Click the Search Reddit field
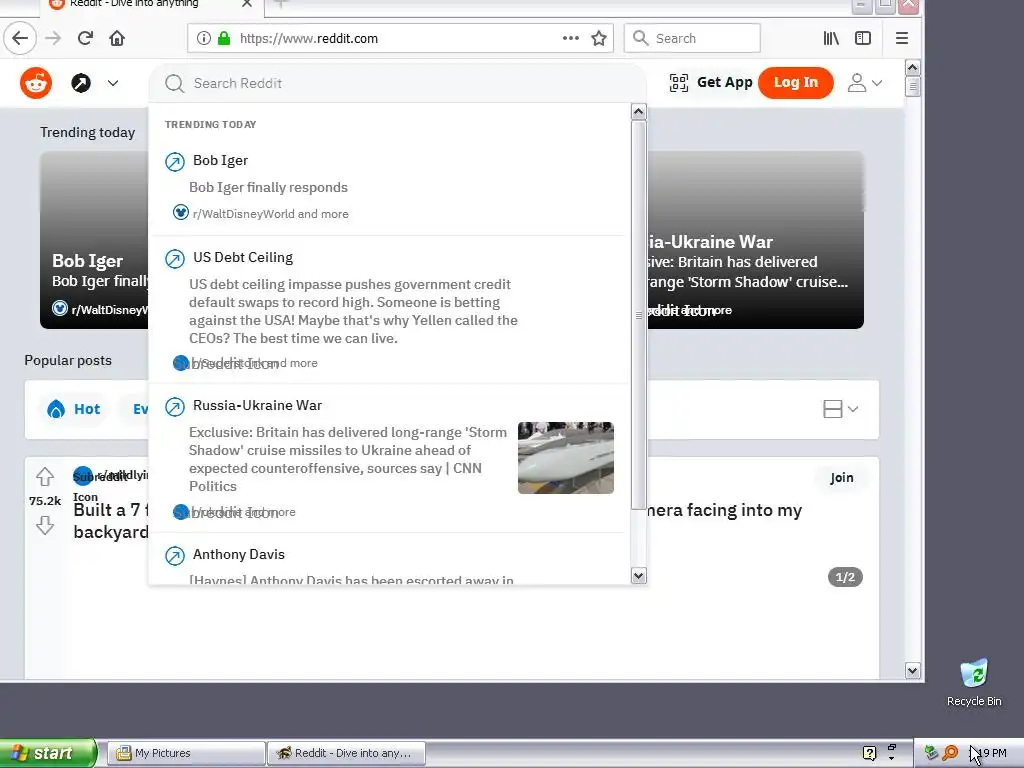 [397, 83]
